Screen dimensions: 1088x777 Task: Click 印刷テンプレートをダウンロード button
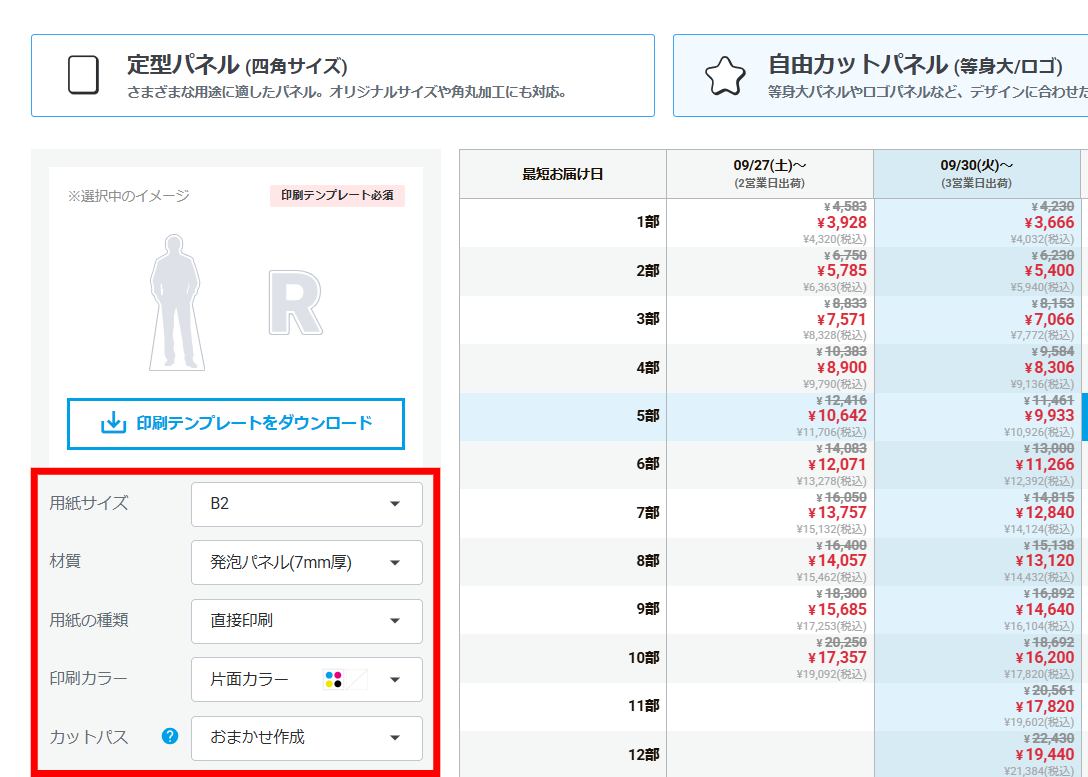click(x=236, y=424)
